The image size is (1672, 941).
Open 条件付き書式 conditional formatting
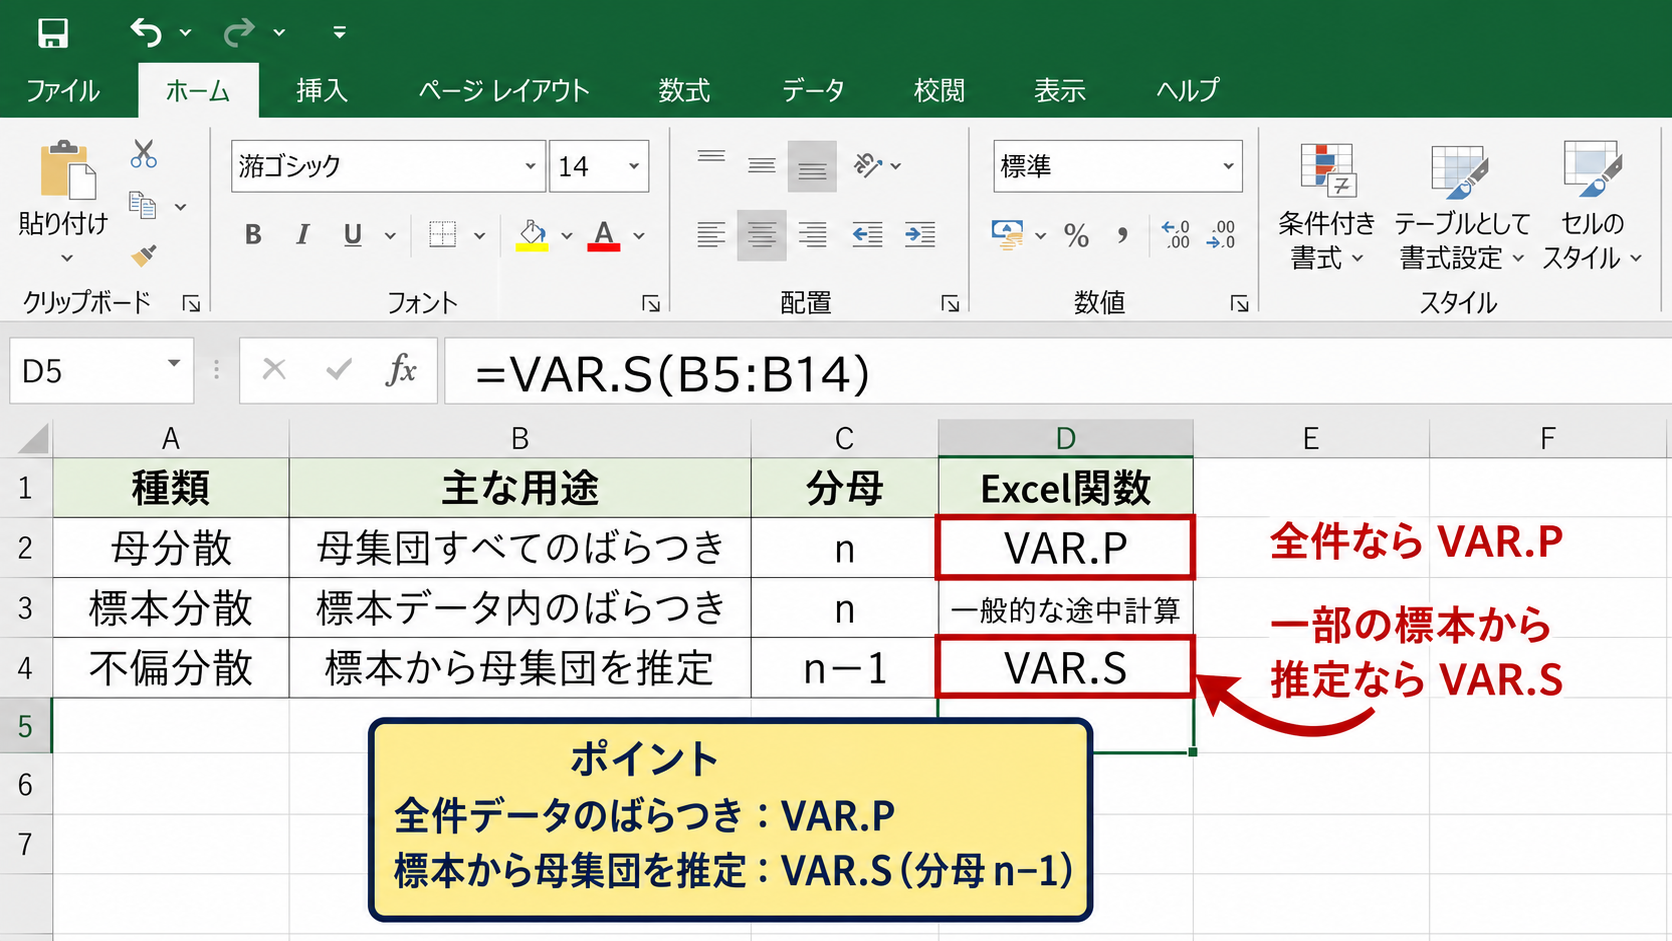1327,207
